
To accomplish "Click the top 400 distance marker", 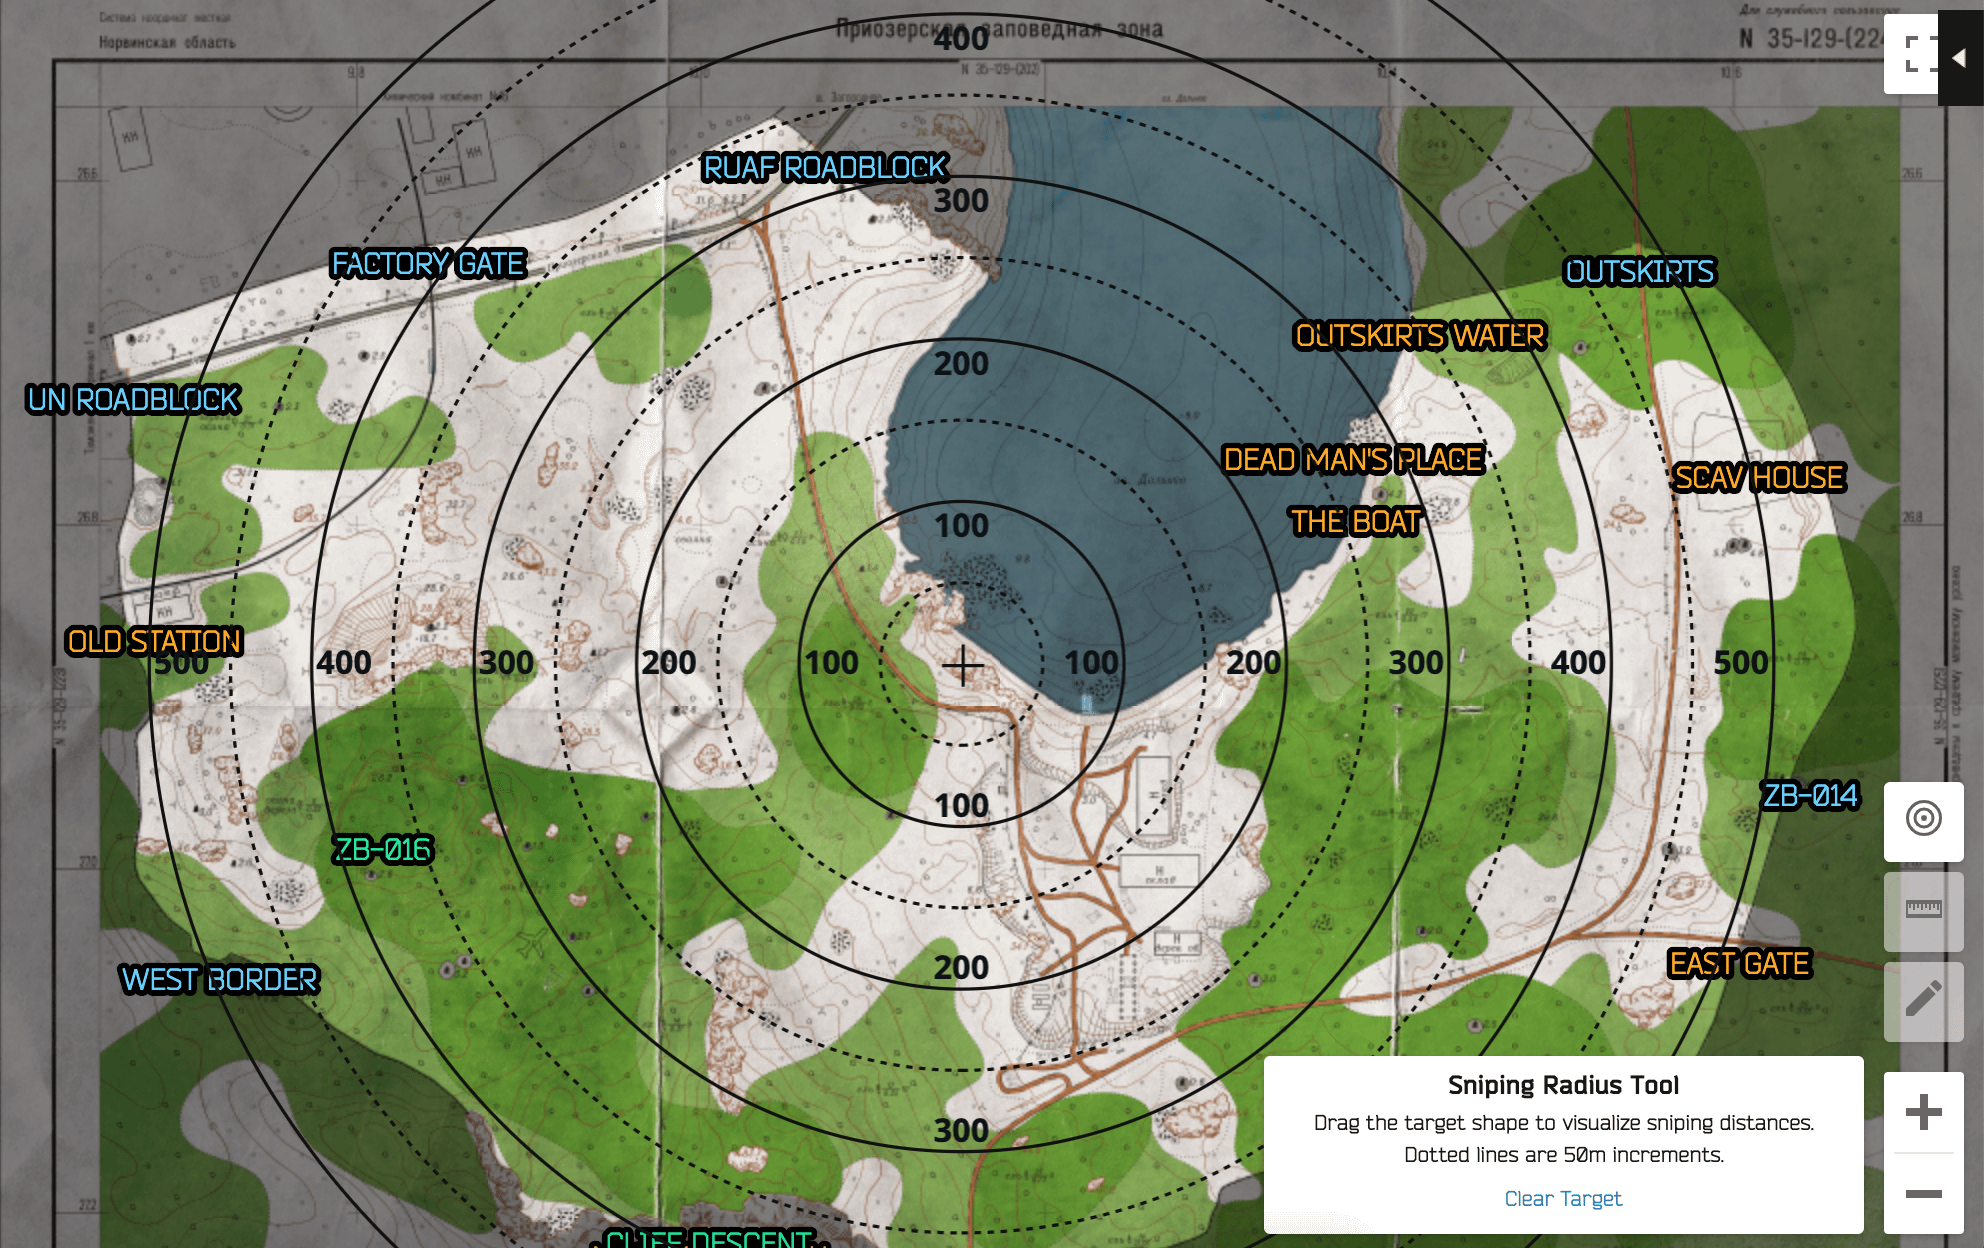I will tap(961, 38).
